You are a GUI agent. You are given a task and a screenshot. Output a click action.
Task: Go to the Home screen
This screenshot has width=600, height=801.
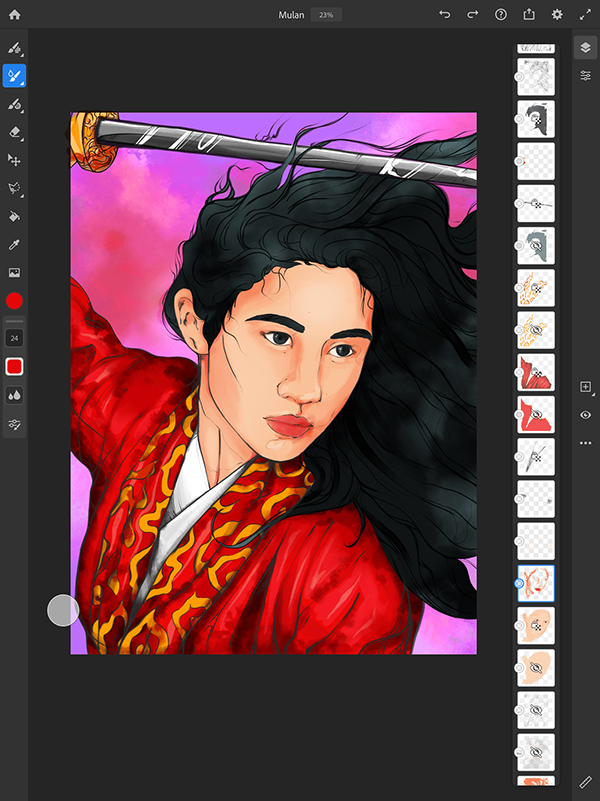point(14,14)
